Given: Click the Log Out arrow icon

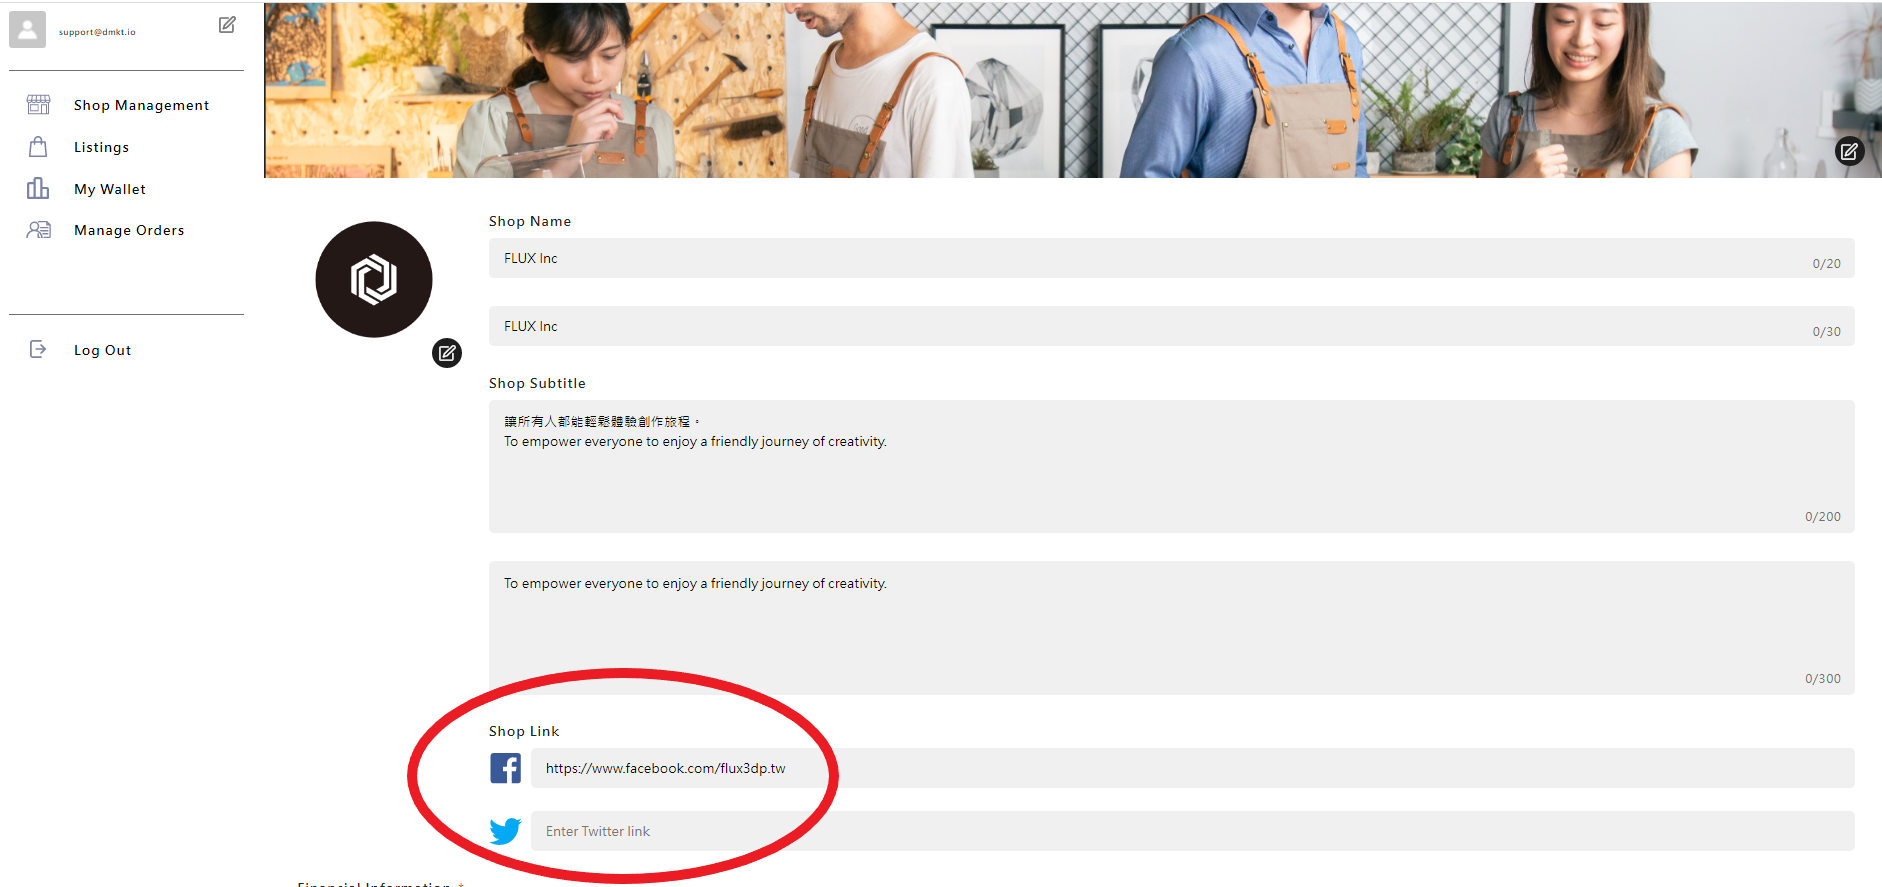Looking at the screenshot, I should [x=38, y=349].
